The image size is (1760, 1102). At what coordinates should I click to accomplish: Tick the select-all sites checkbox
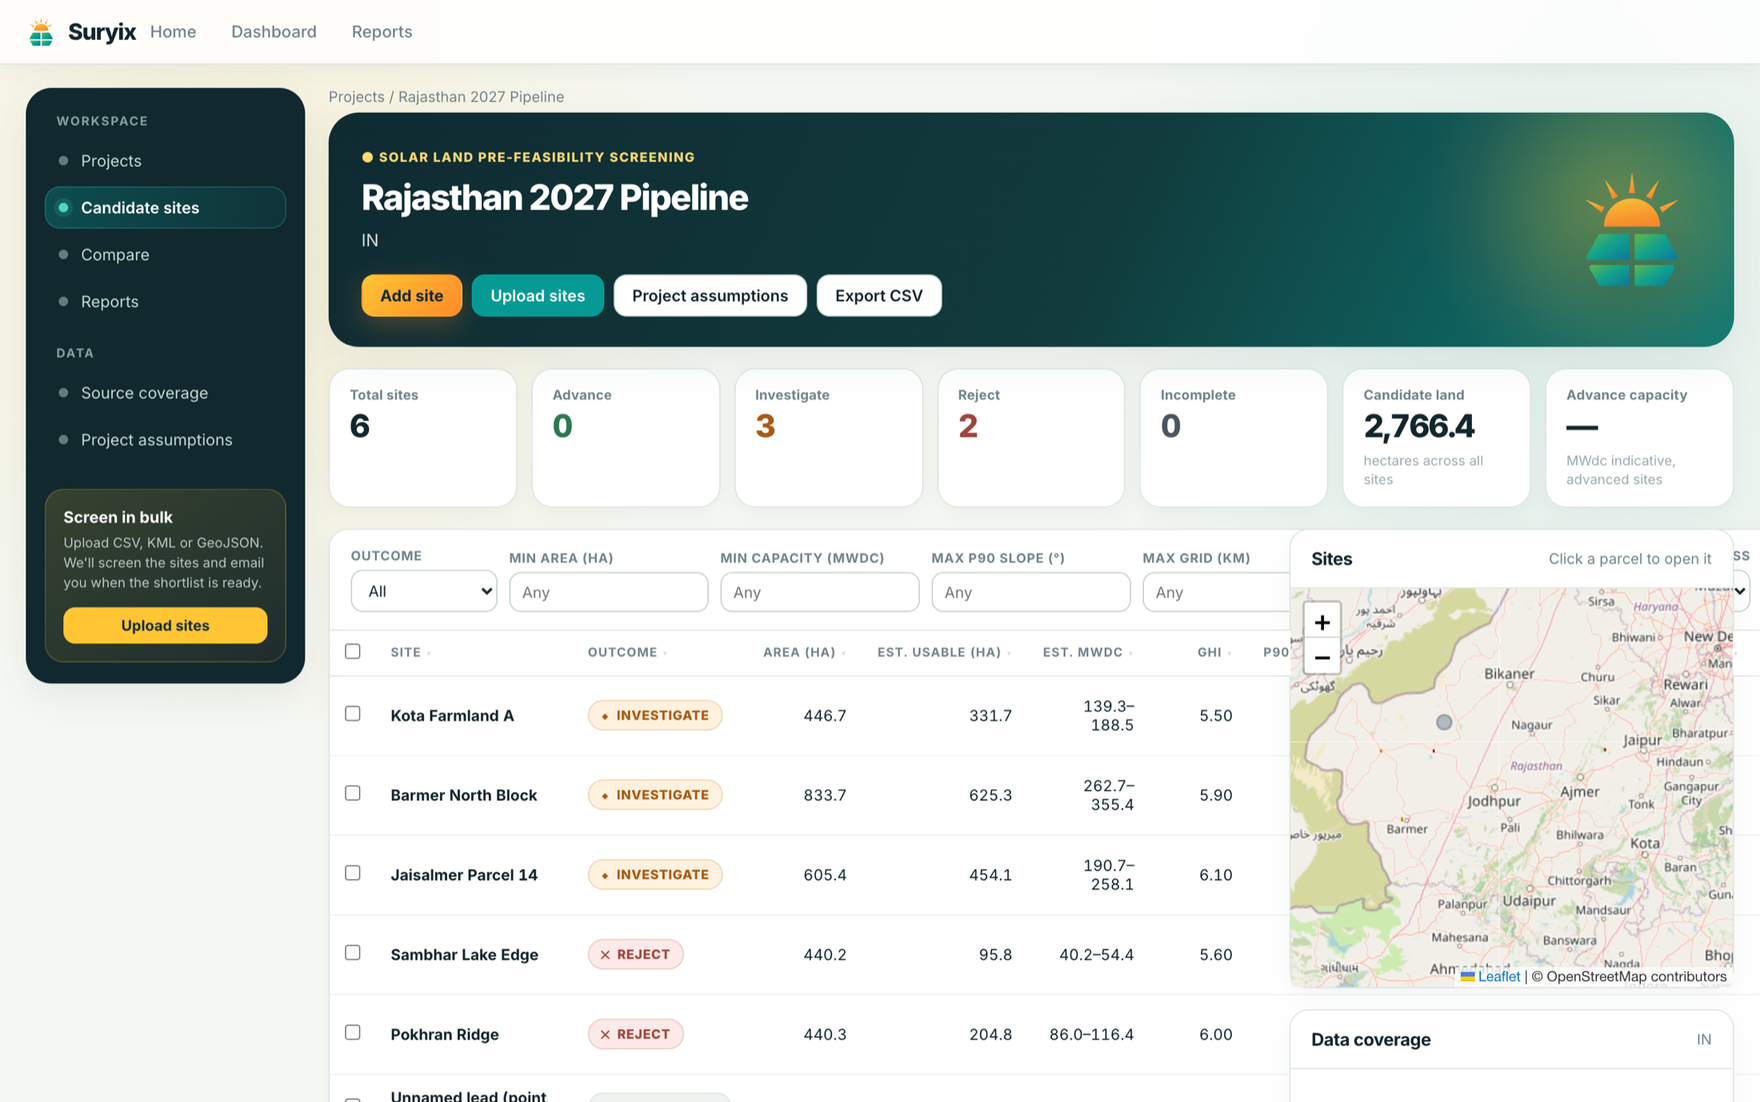(x=353, y=651)
